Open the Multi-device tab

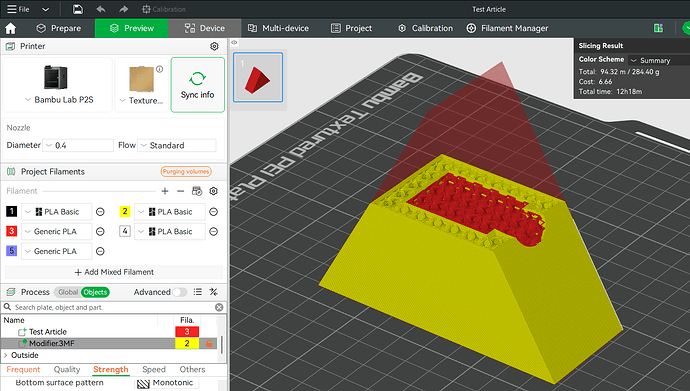coord(278,28)
